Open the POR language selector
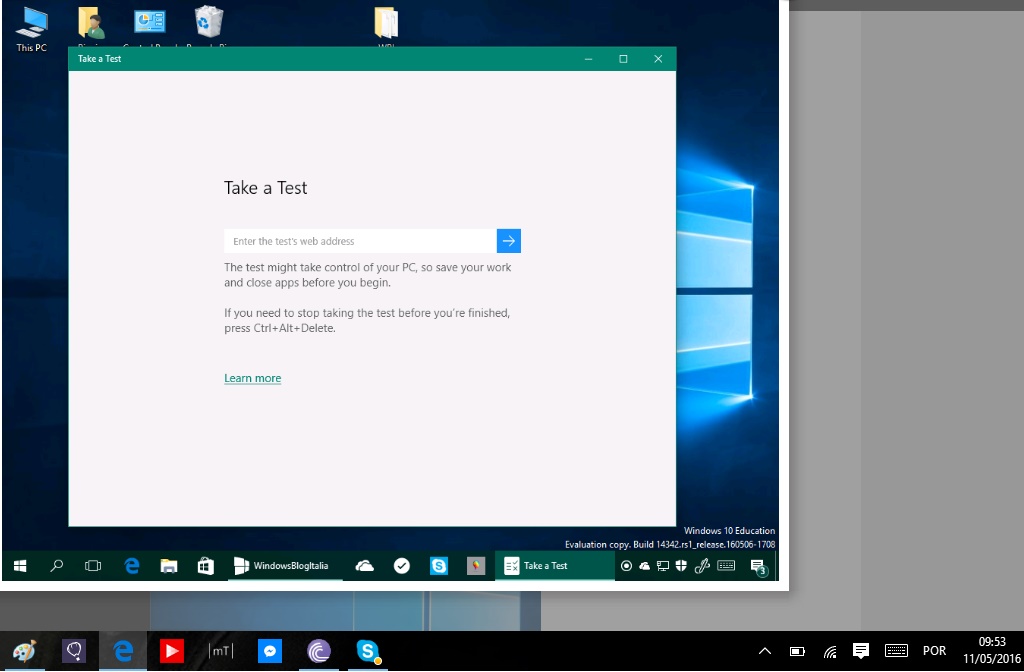Image resolution: width=1024 pixels, height=672 pixels. (934, 651)
